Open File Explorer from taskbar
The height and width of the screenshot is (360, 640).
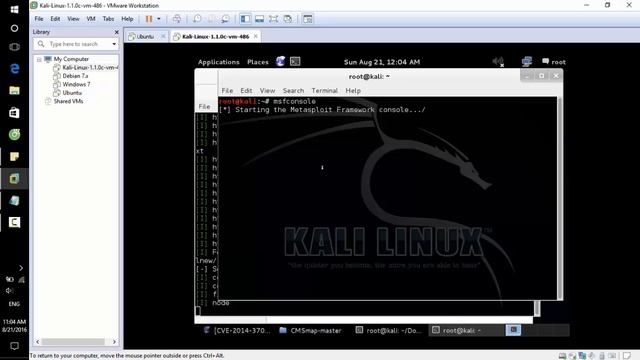coord(14,90)
